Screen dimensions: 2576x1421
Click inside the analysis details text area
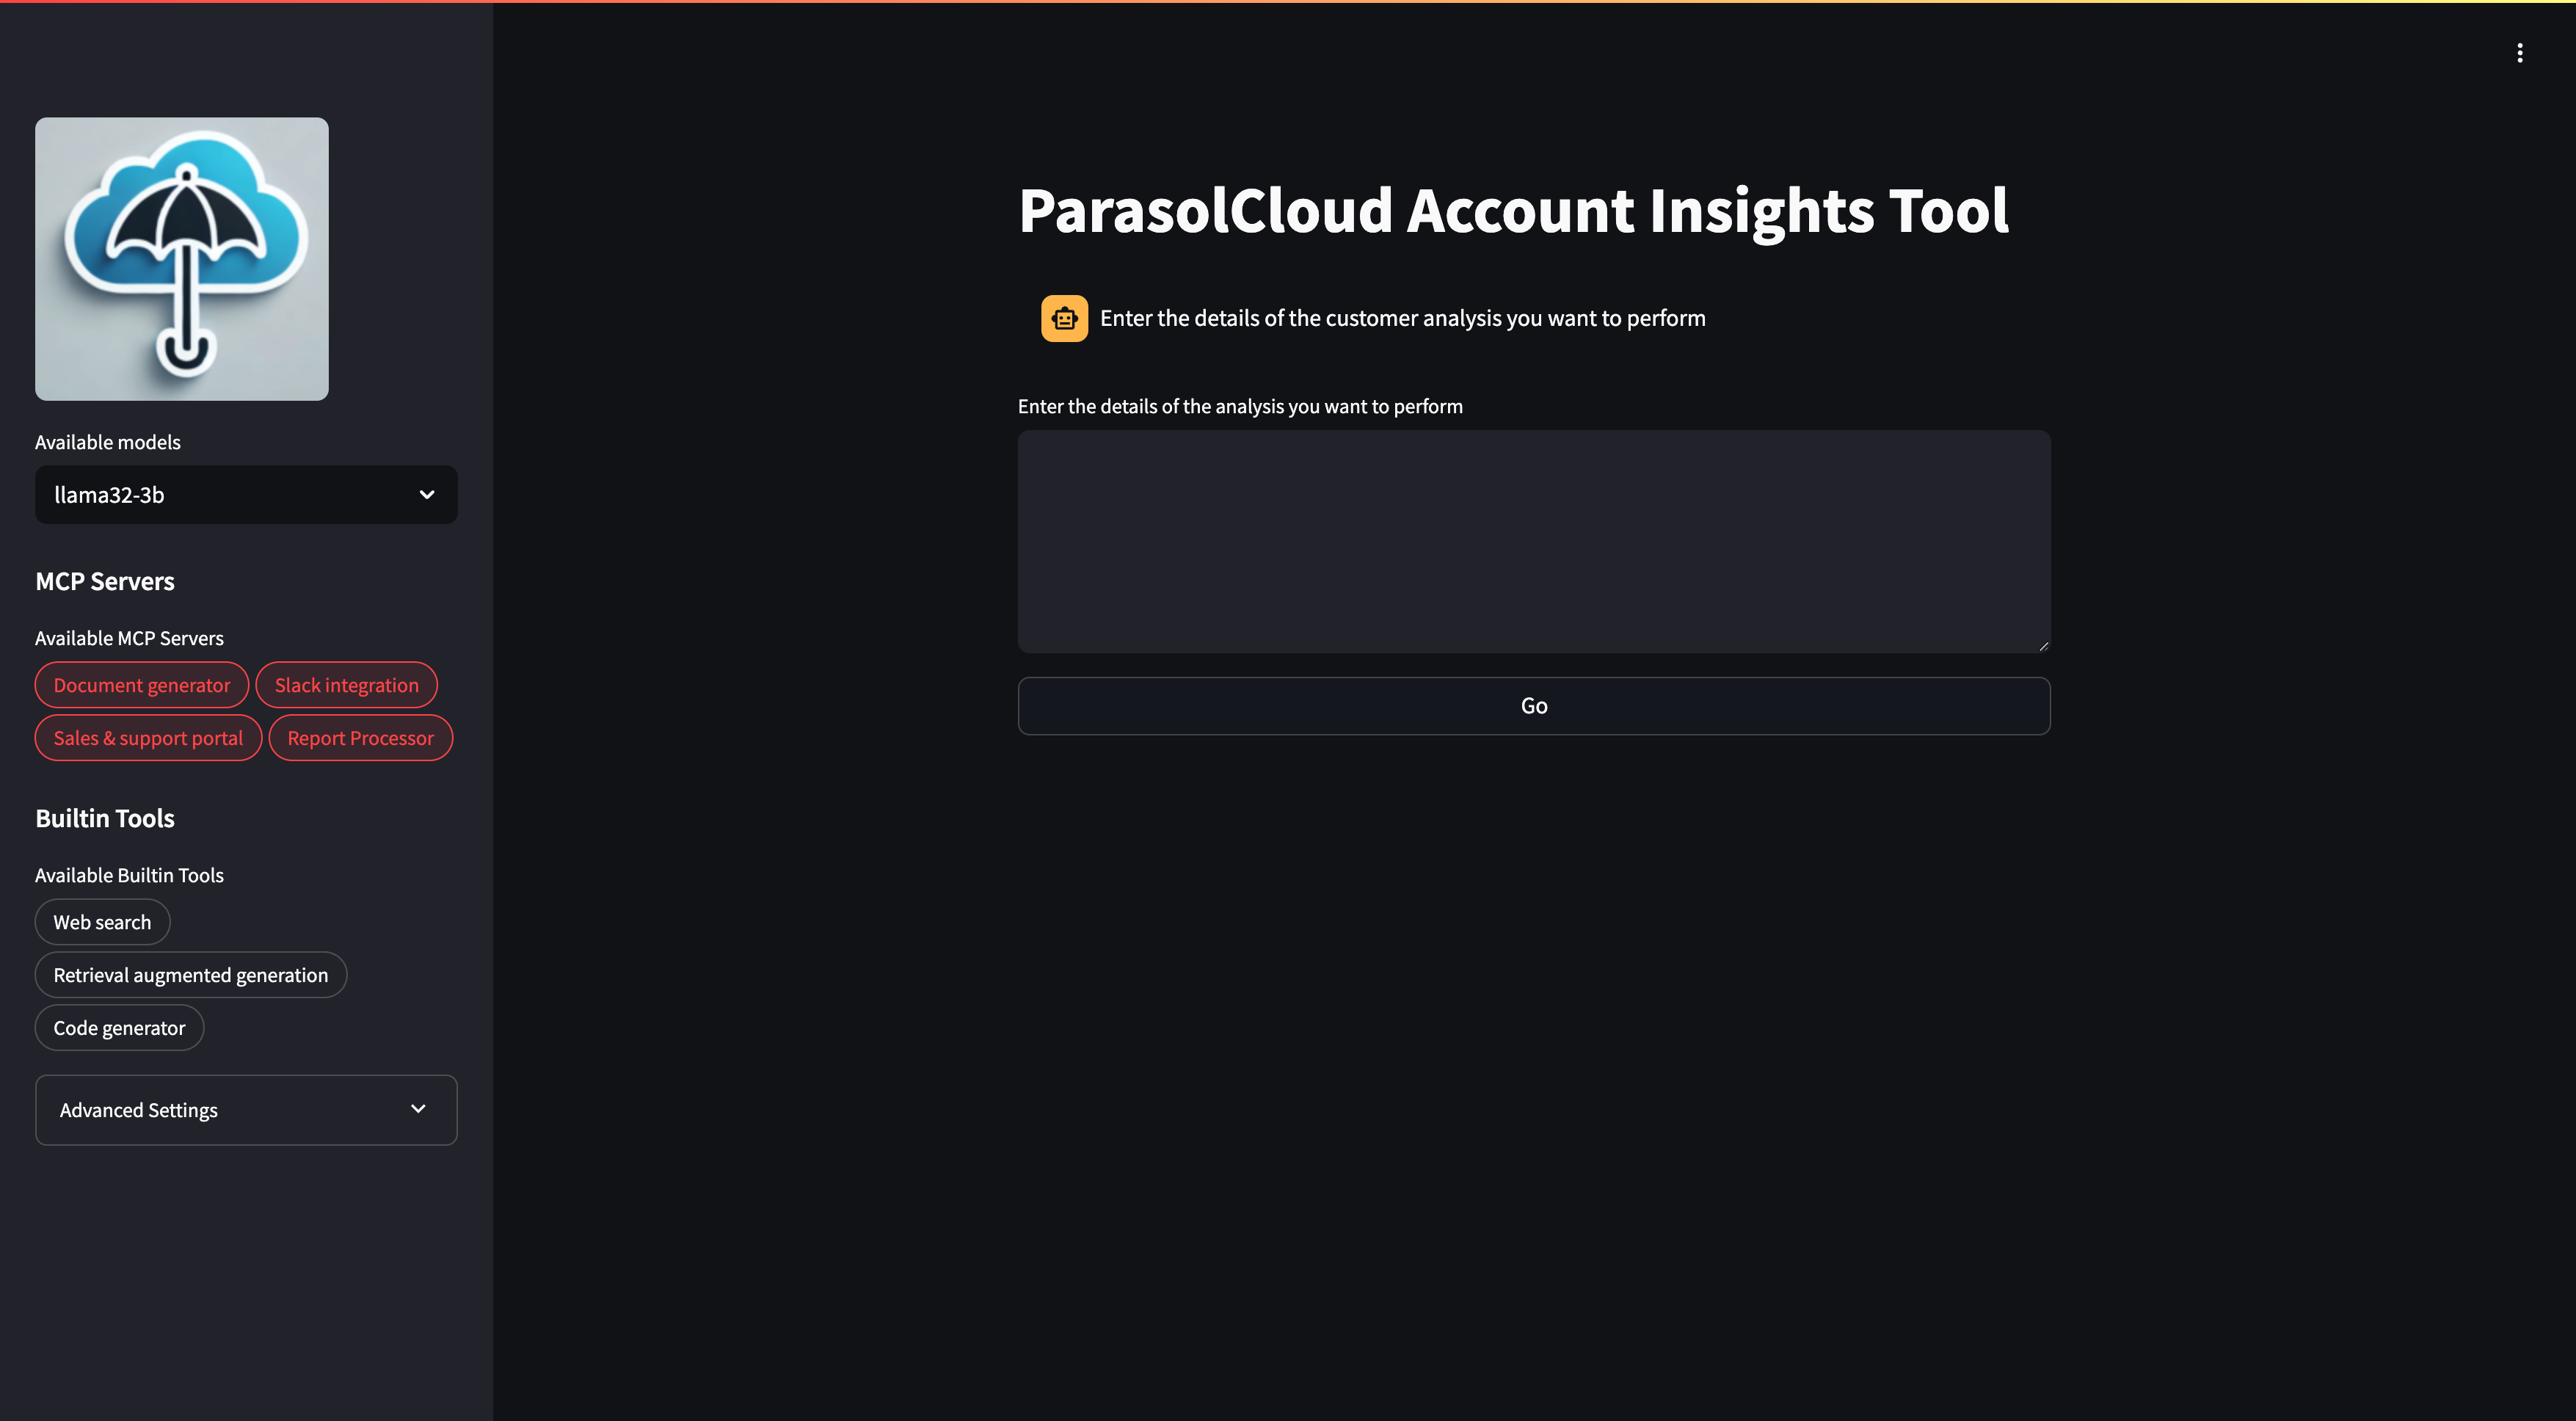(1533, 540)
